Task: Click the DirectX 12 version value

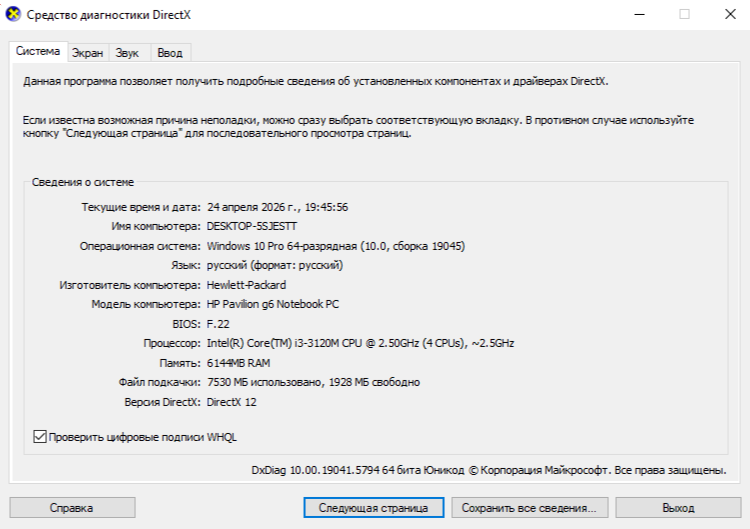Action: pos(232,402)
